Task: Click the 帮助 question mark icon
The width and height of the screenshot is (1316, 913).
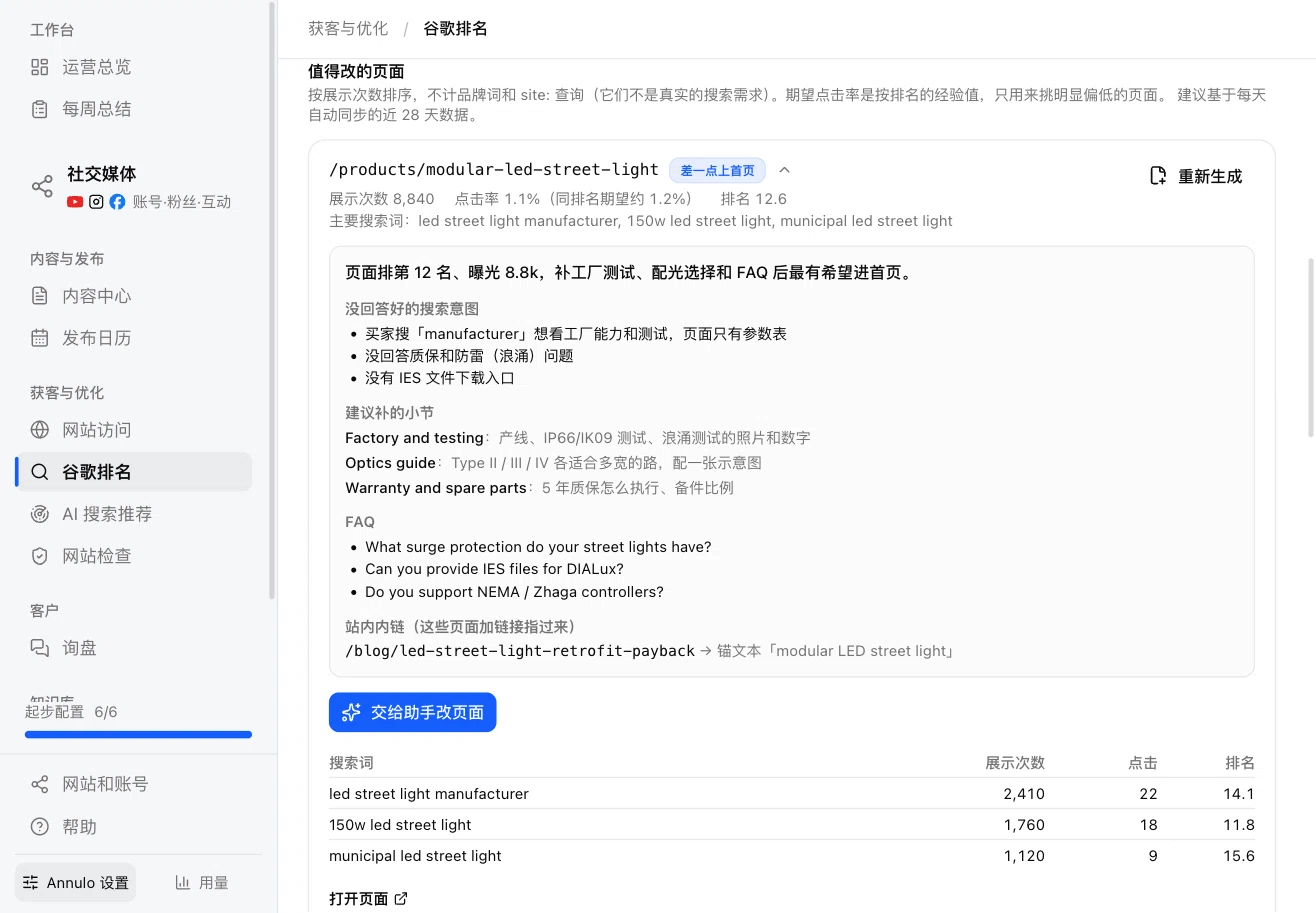Action: coord(40,827)
